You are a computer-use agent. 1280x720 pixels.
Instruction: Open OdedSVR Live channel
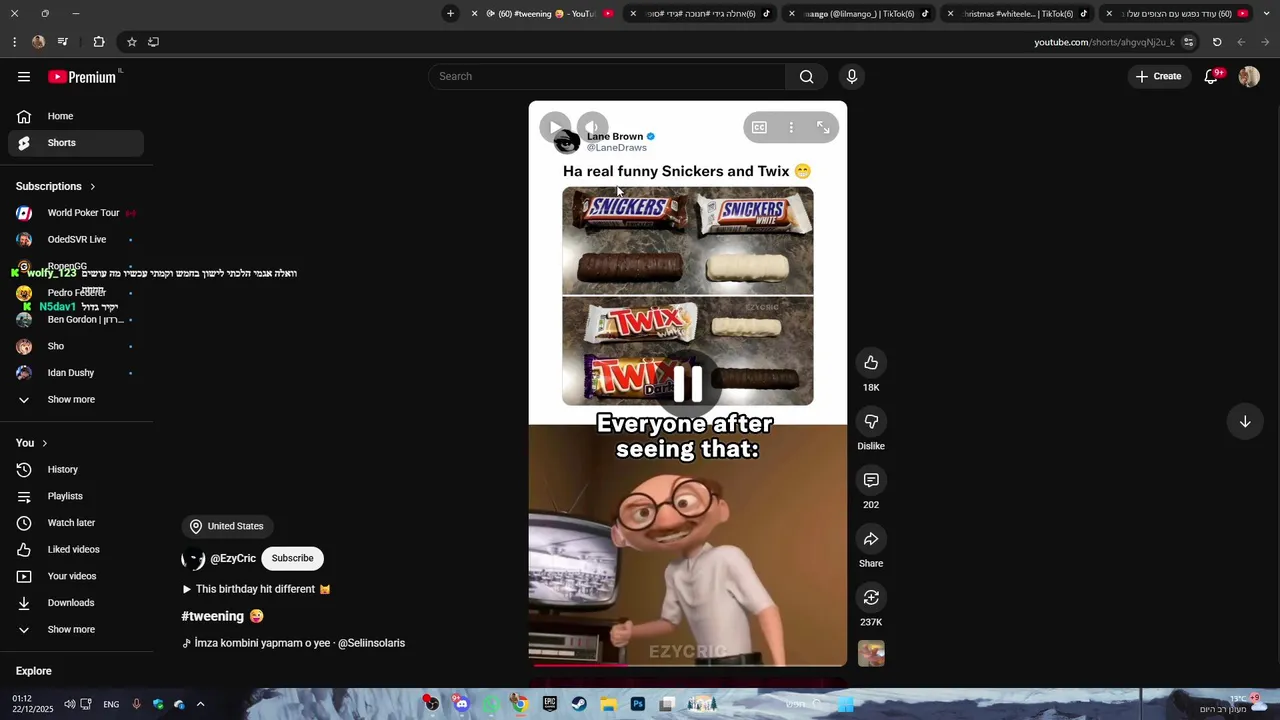[x=76, y=240]
